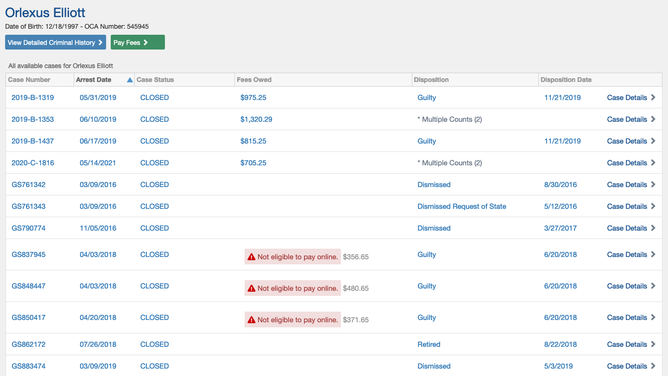Click chevron on View Detailed Criminal History
The image size is (668, 376).
coord(101,43)
